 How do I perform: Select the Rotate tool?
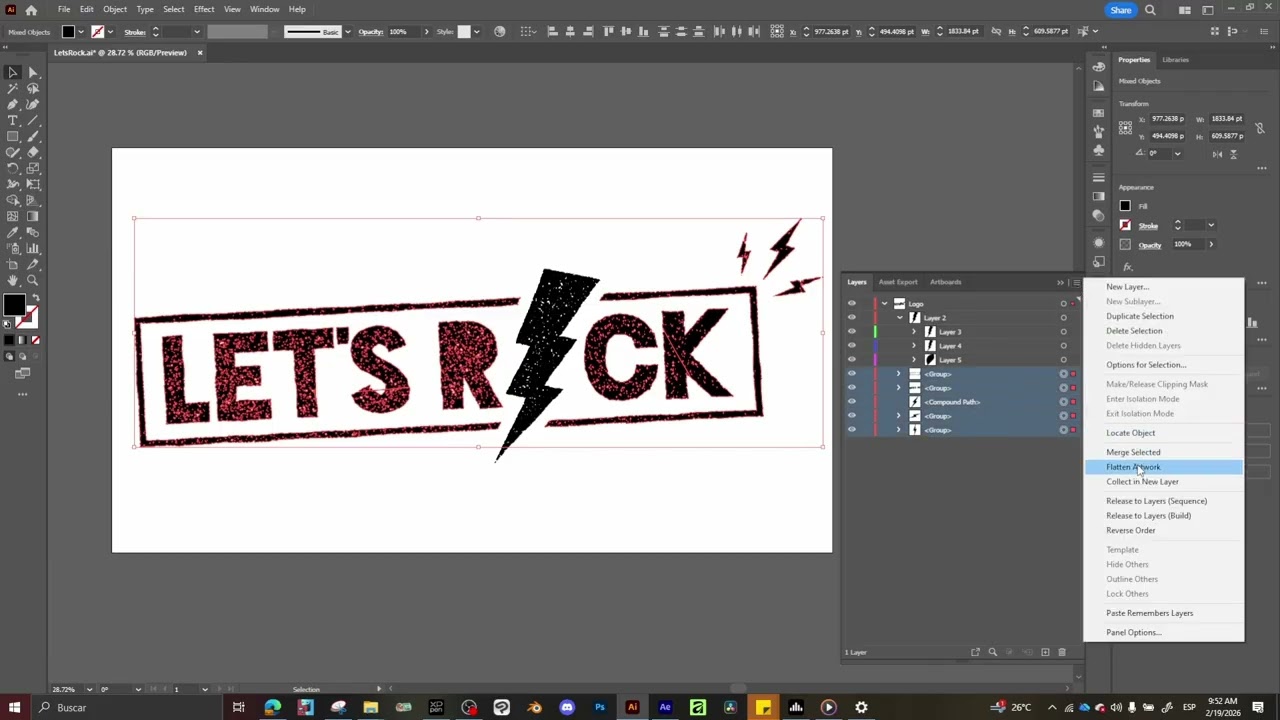click(13, 168)
